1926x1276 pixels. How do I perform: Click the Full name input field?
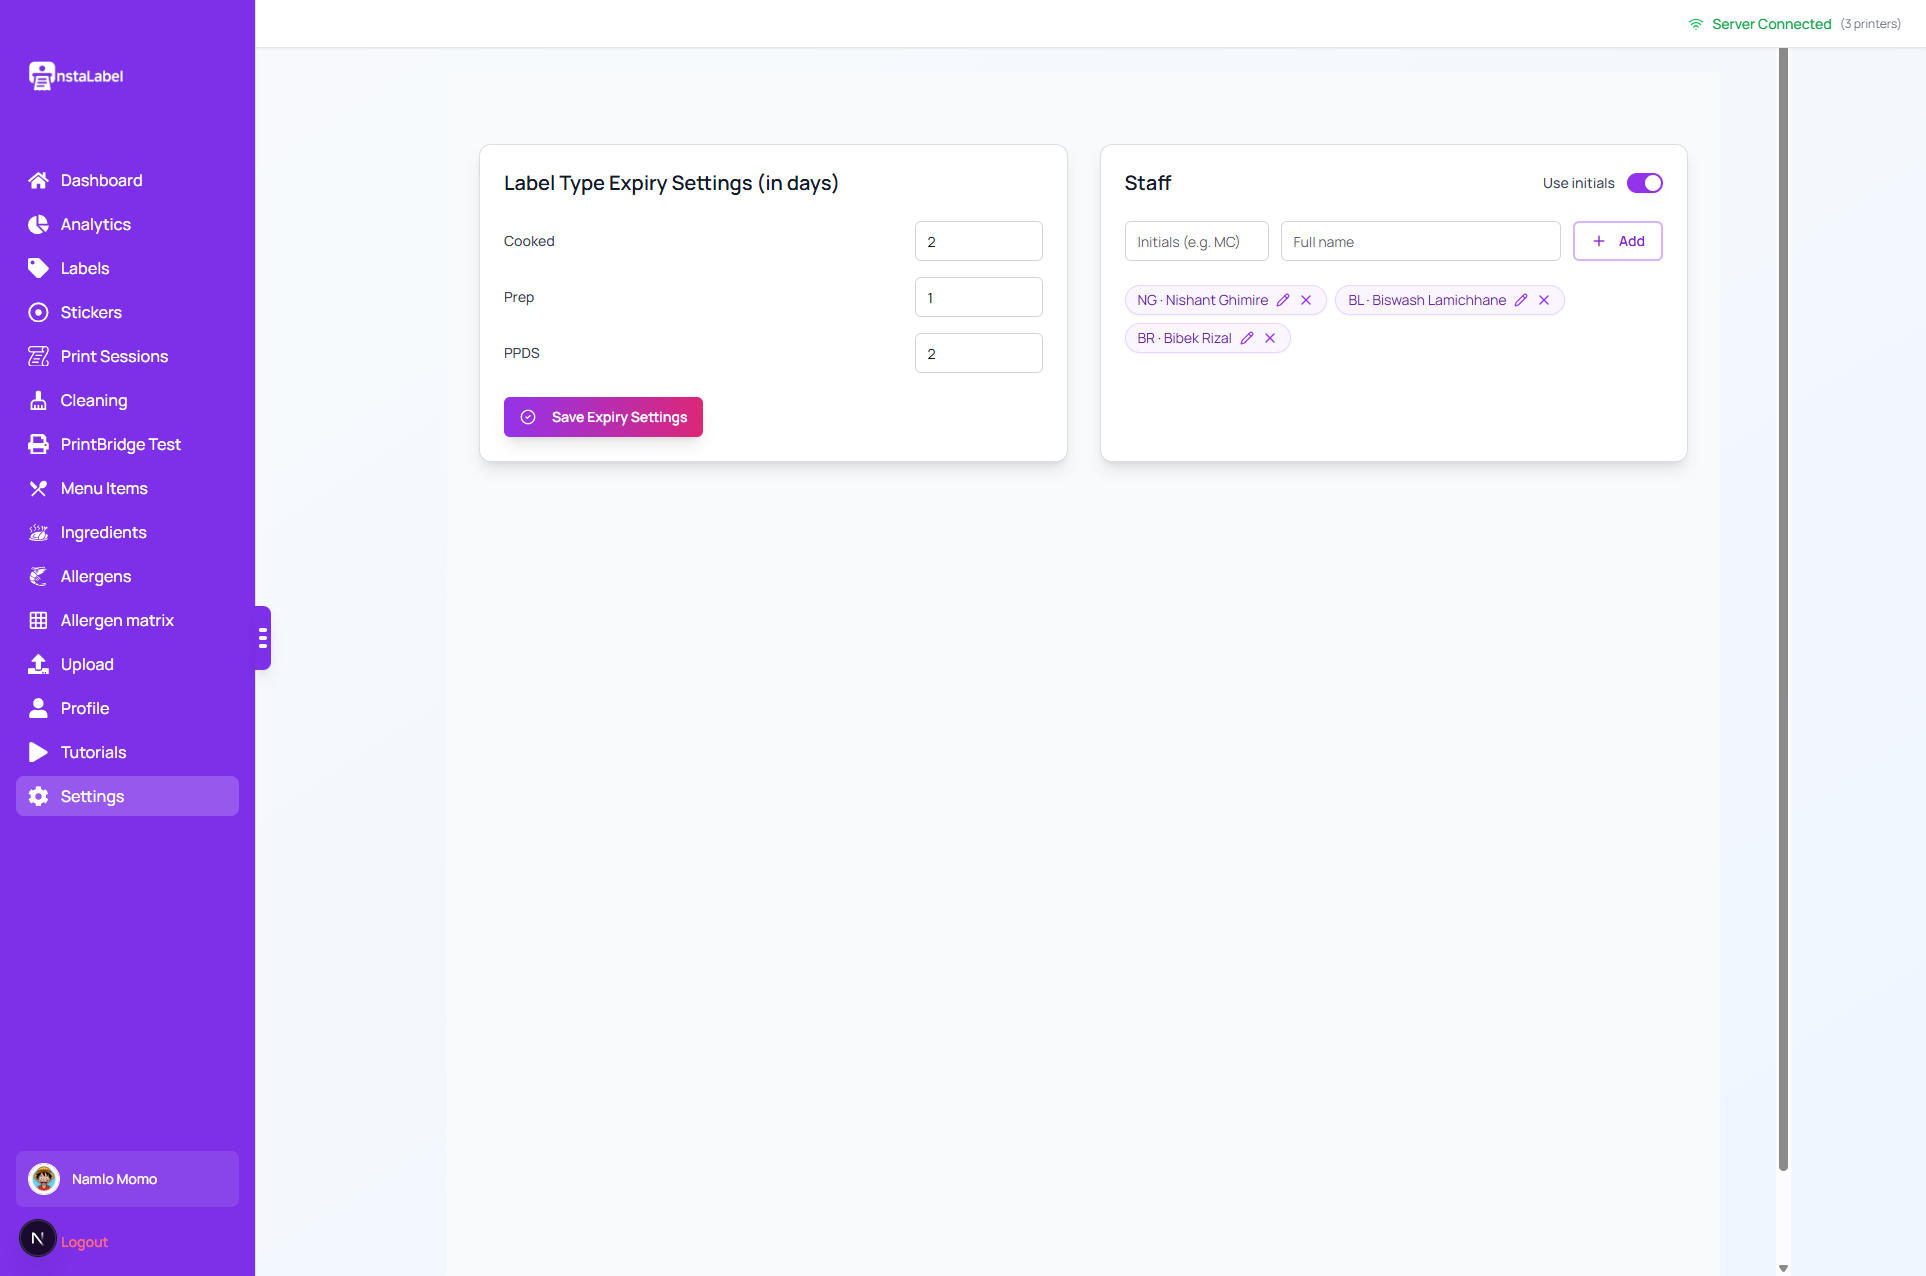coord(1420,241)
